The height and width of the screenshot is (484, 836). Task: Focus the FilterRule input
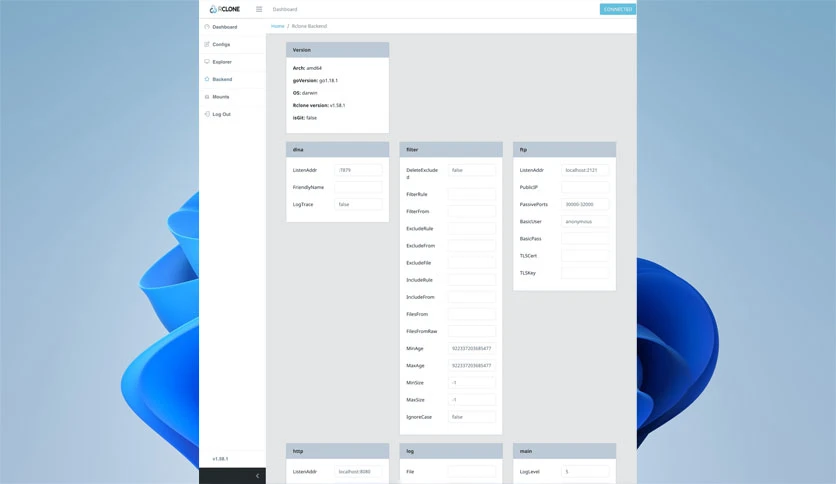click(x=472, y=194)
